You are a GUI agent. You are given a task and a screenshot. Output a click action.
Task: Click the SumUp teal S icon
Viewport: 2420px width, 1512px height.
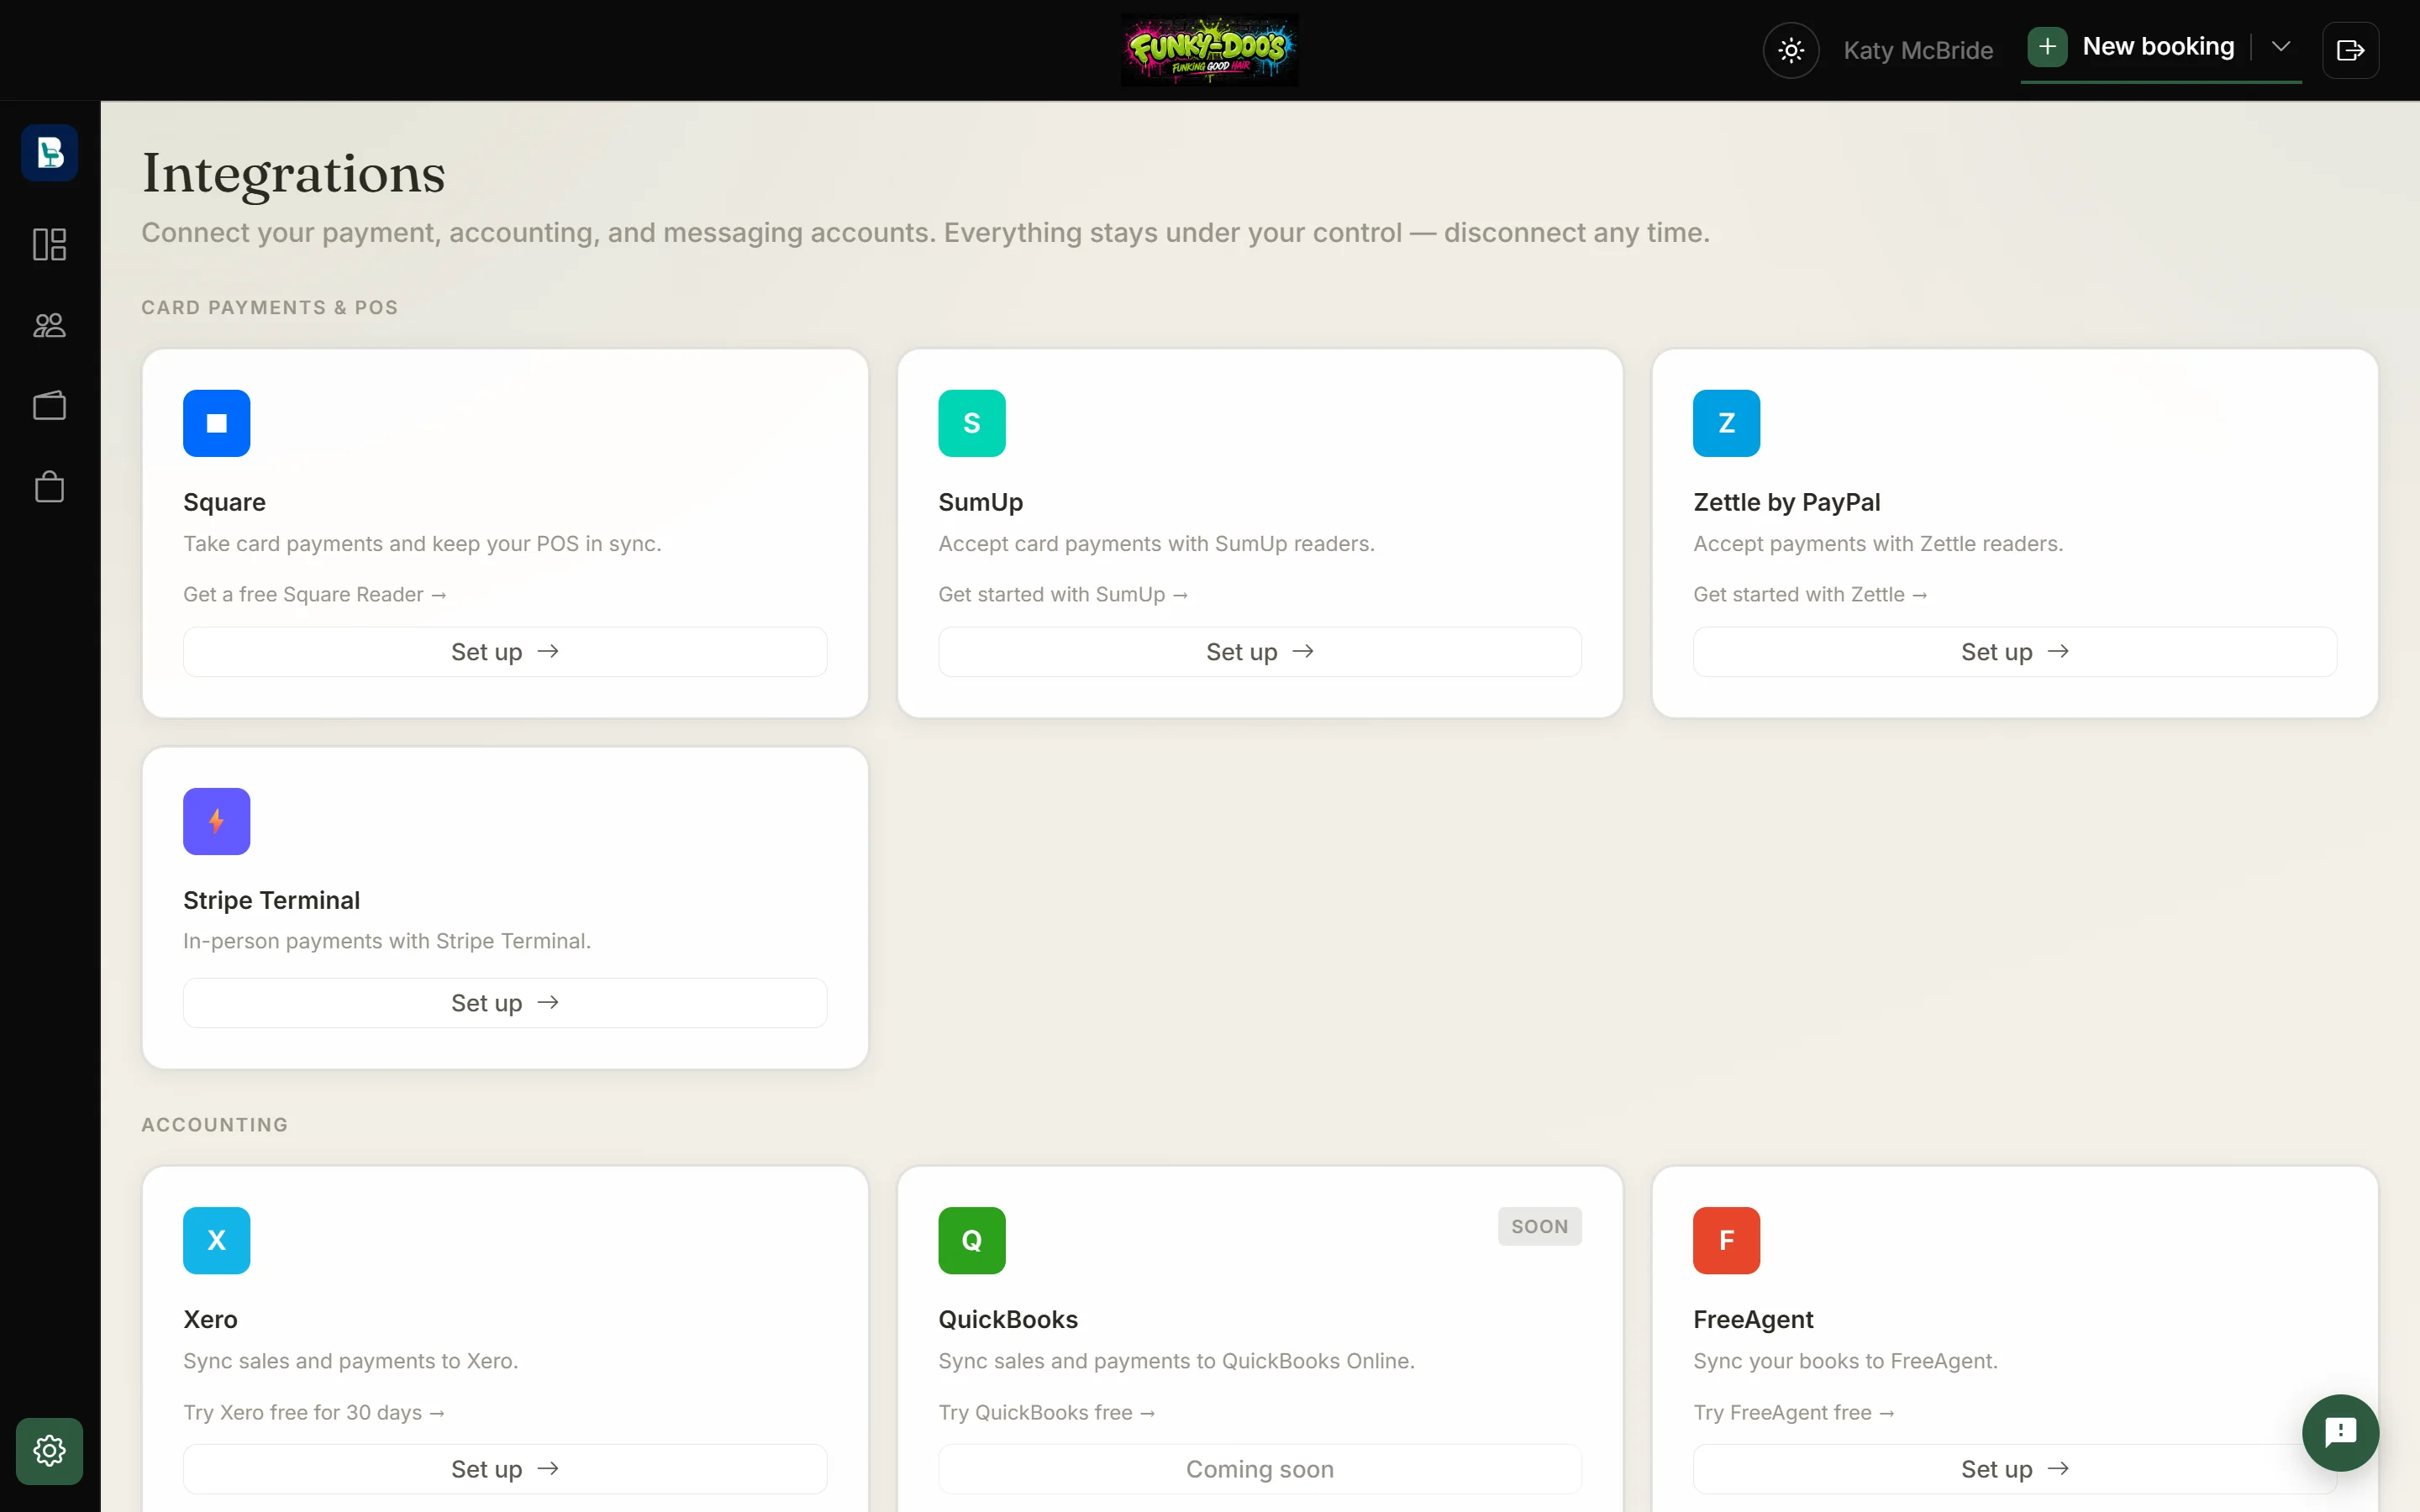coord(971,423)
